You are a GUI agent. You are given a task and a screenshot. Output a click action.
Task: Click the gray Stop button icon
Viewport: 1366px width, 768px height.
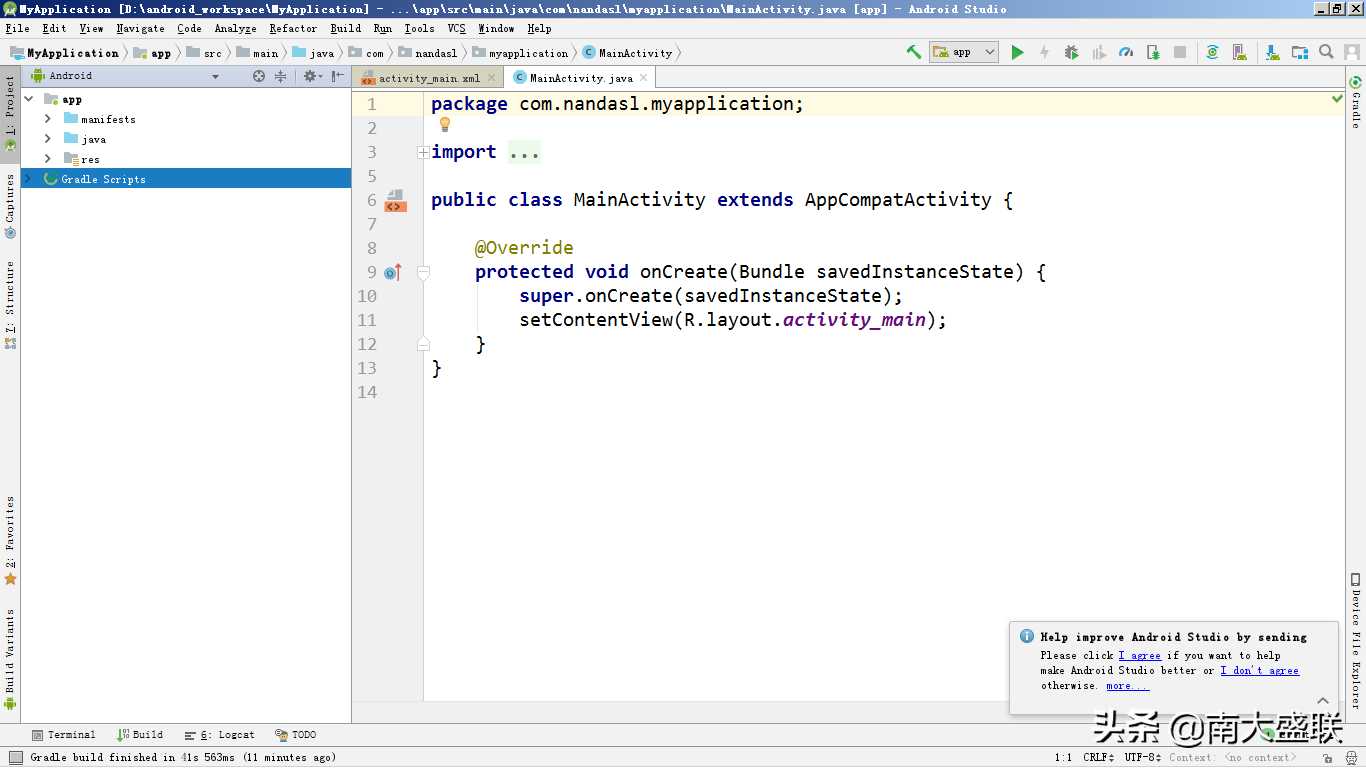coord(1180,52)
